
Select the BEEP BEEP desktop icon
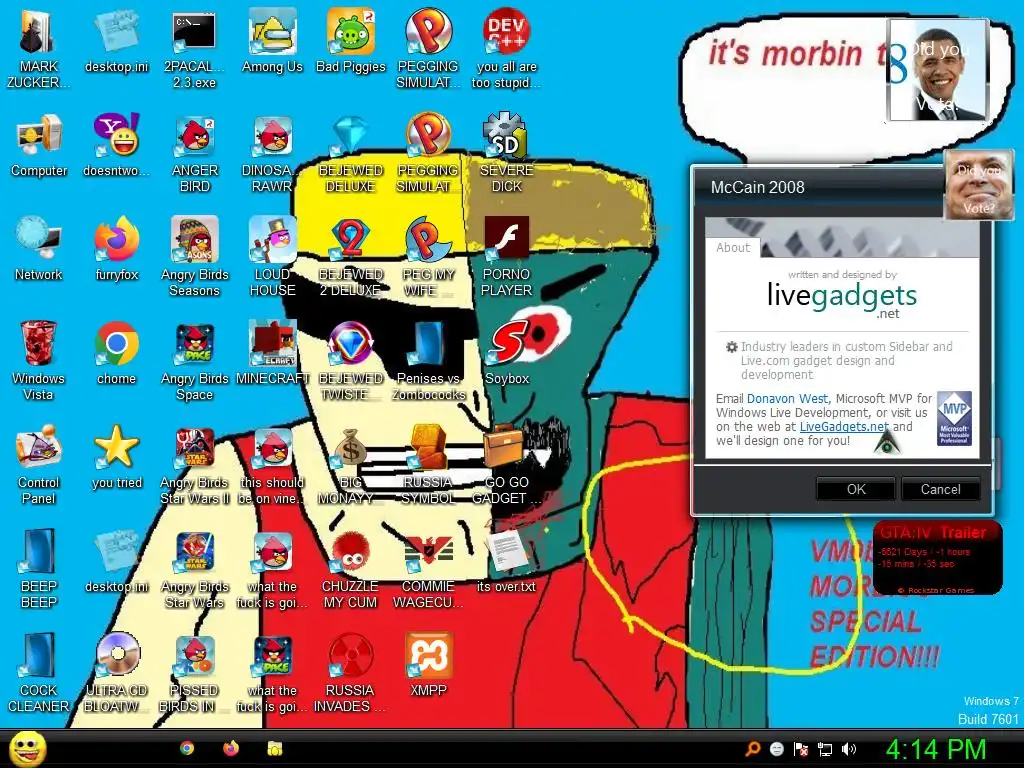pyautogui.click(x=39, y=568)
